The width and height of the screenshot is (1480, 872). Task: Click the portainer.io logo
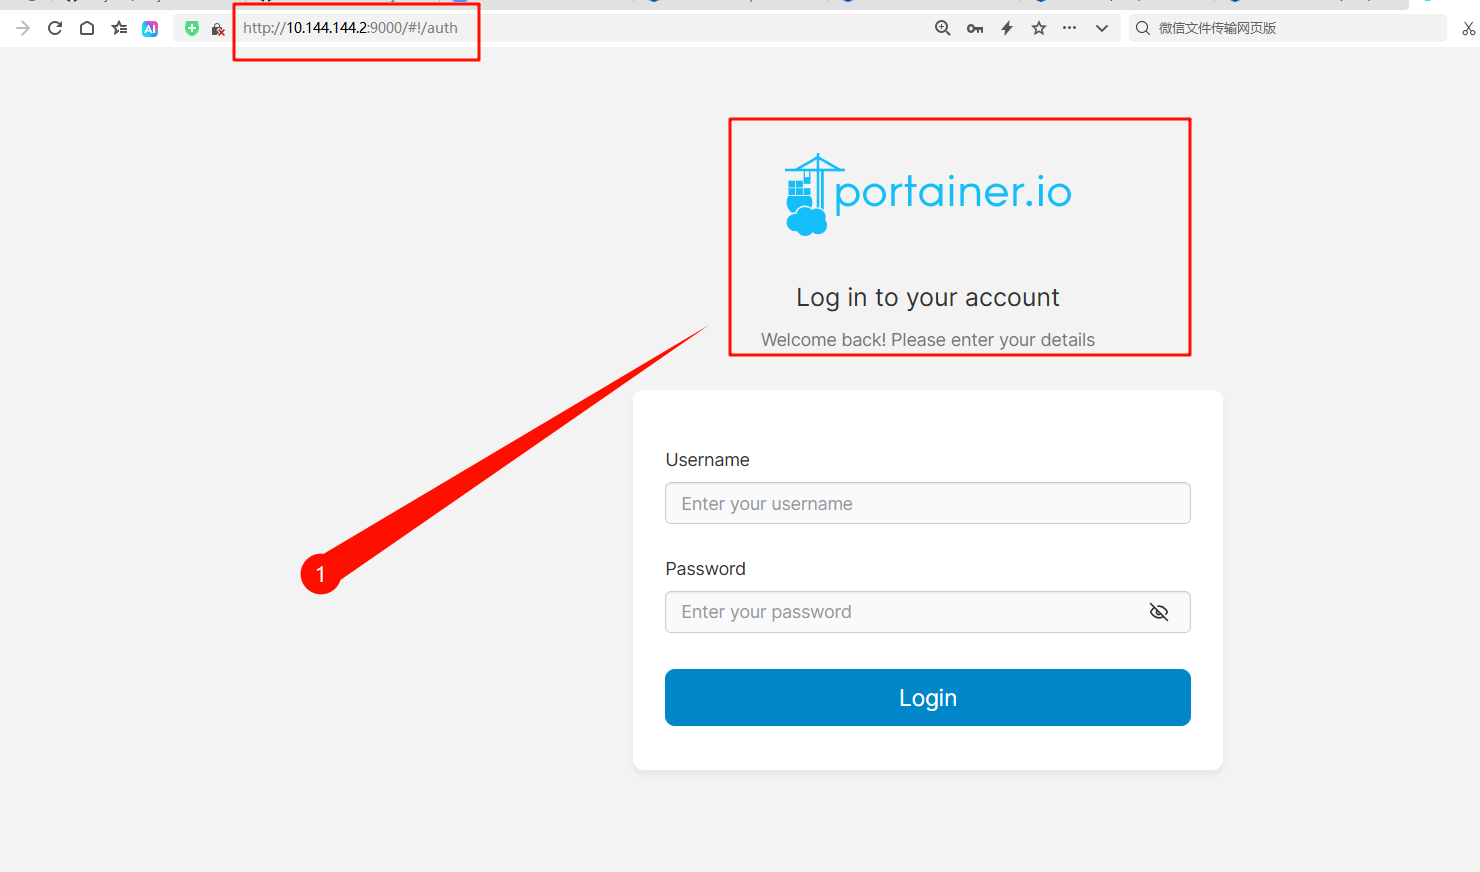[928, 194]
